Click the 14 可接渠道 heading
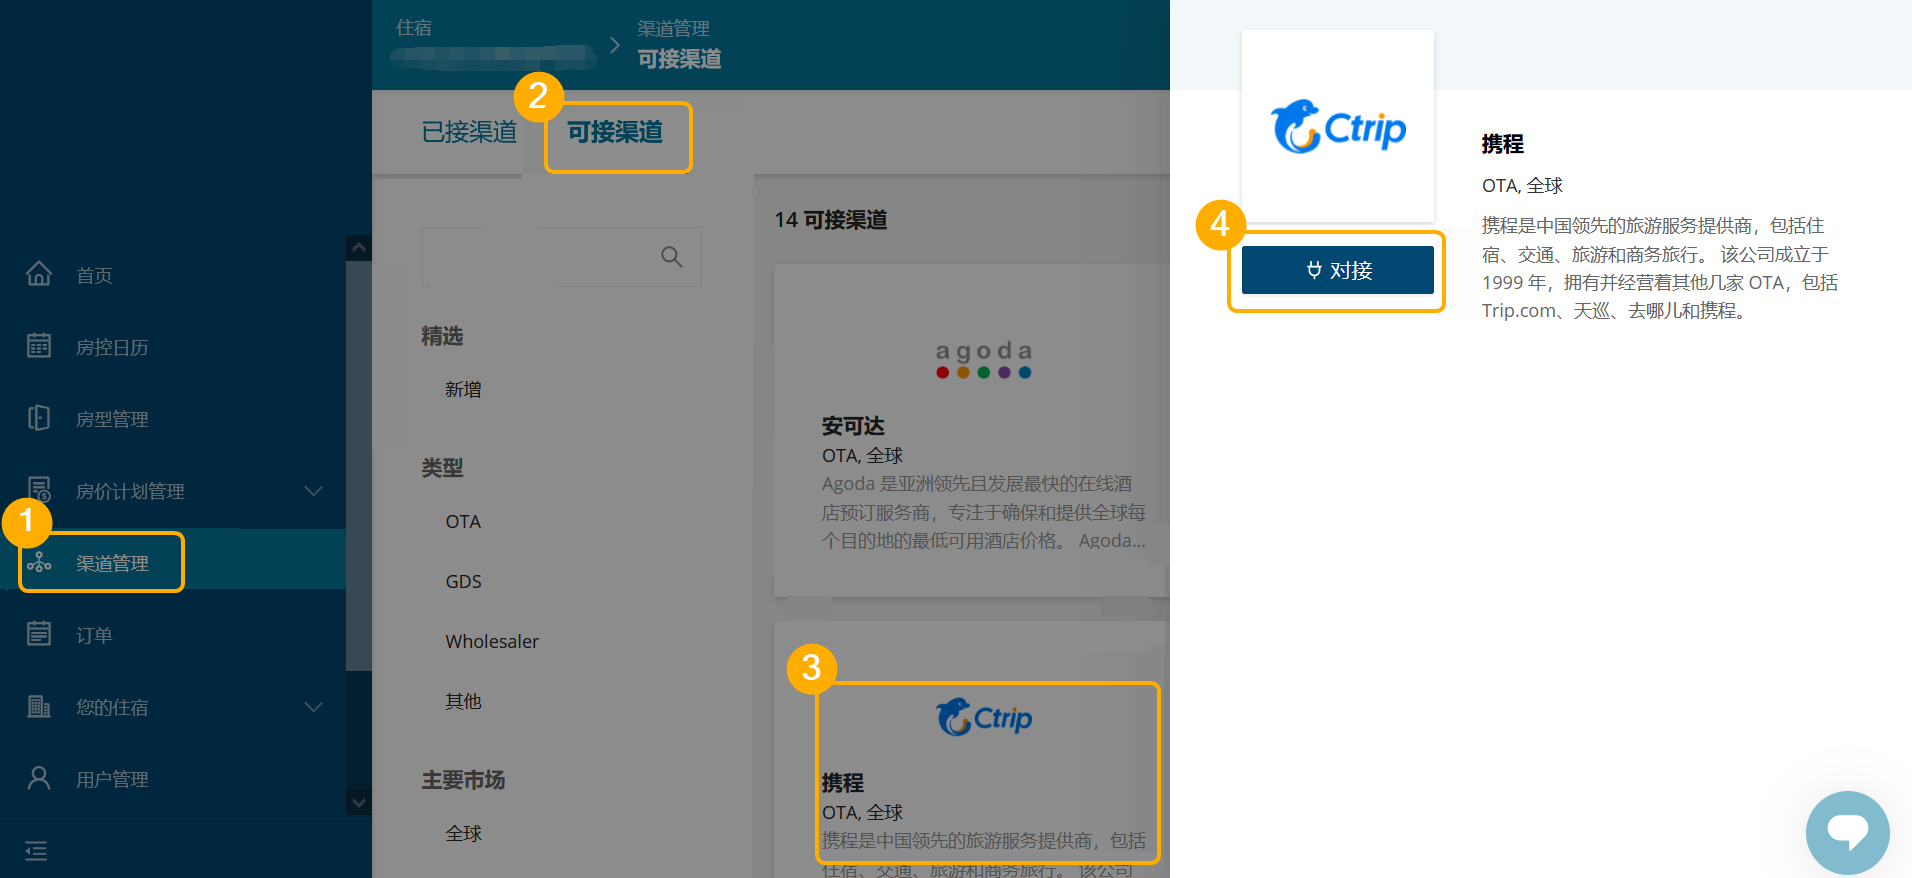This screenshot has width=1912, height=878. click(x=831, y=220)
